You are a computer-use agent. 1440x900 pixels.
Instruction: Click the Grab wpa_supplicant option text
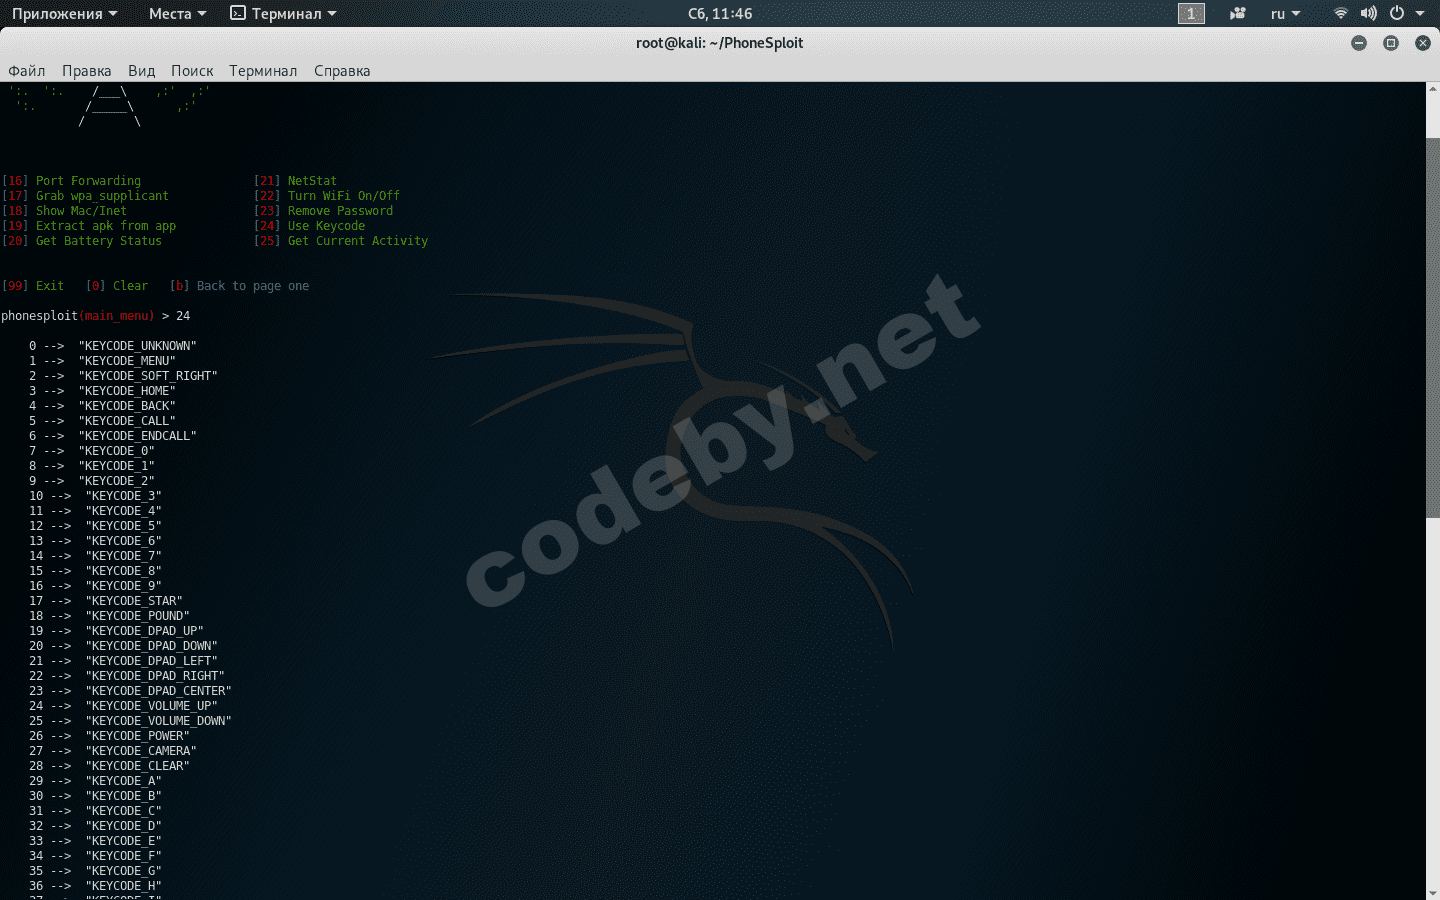point(102,196)
